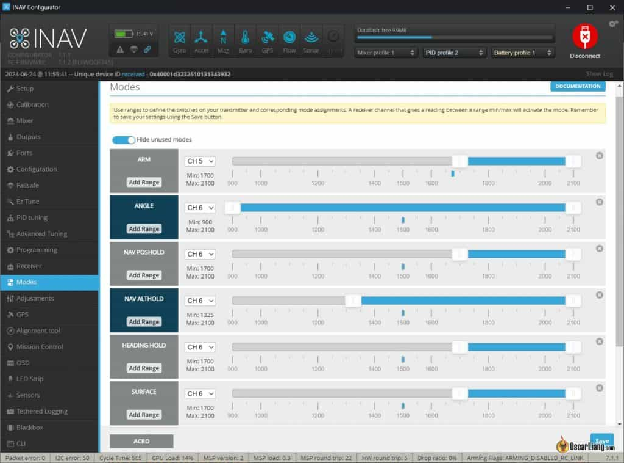Screen dimensions: 624x463
Task: Open the Configuration tab
Action: click(x=49, y=169)
